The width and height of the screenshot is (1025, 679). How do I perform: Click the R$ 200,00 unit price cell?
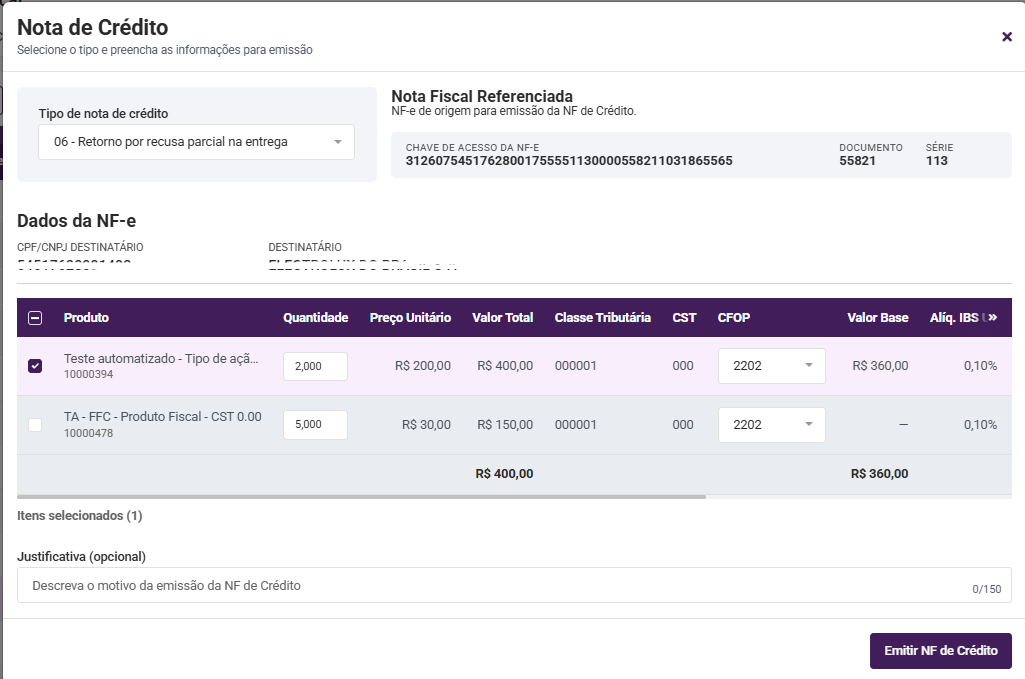pyautogui.click(x=422, y=366)
